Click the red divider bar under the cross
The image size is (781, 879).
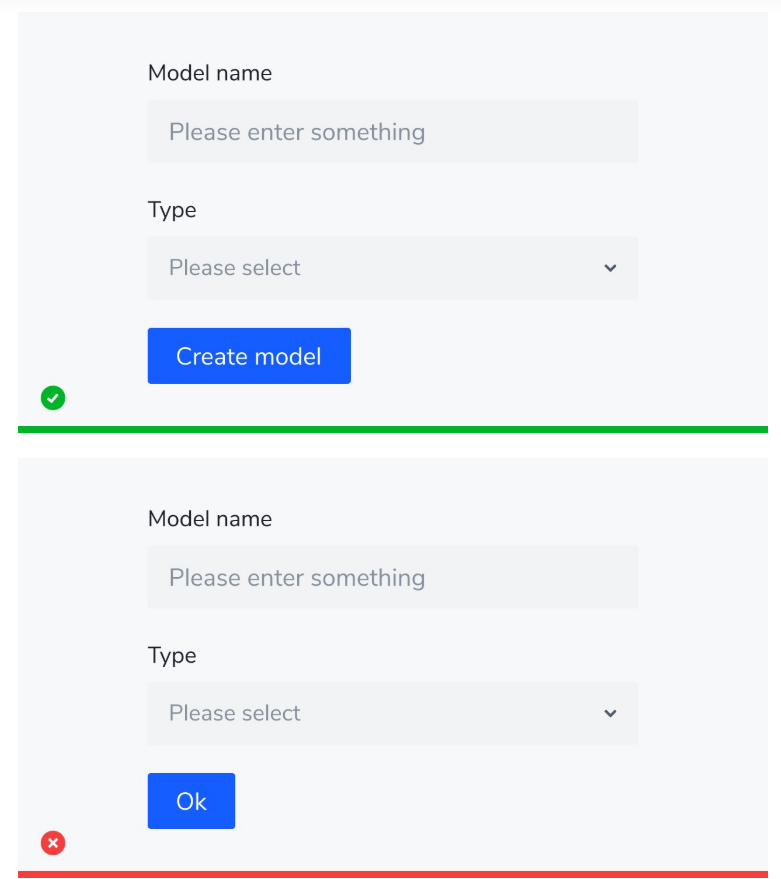(x=392, y=874)
